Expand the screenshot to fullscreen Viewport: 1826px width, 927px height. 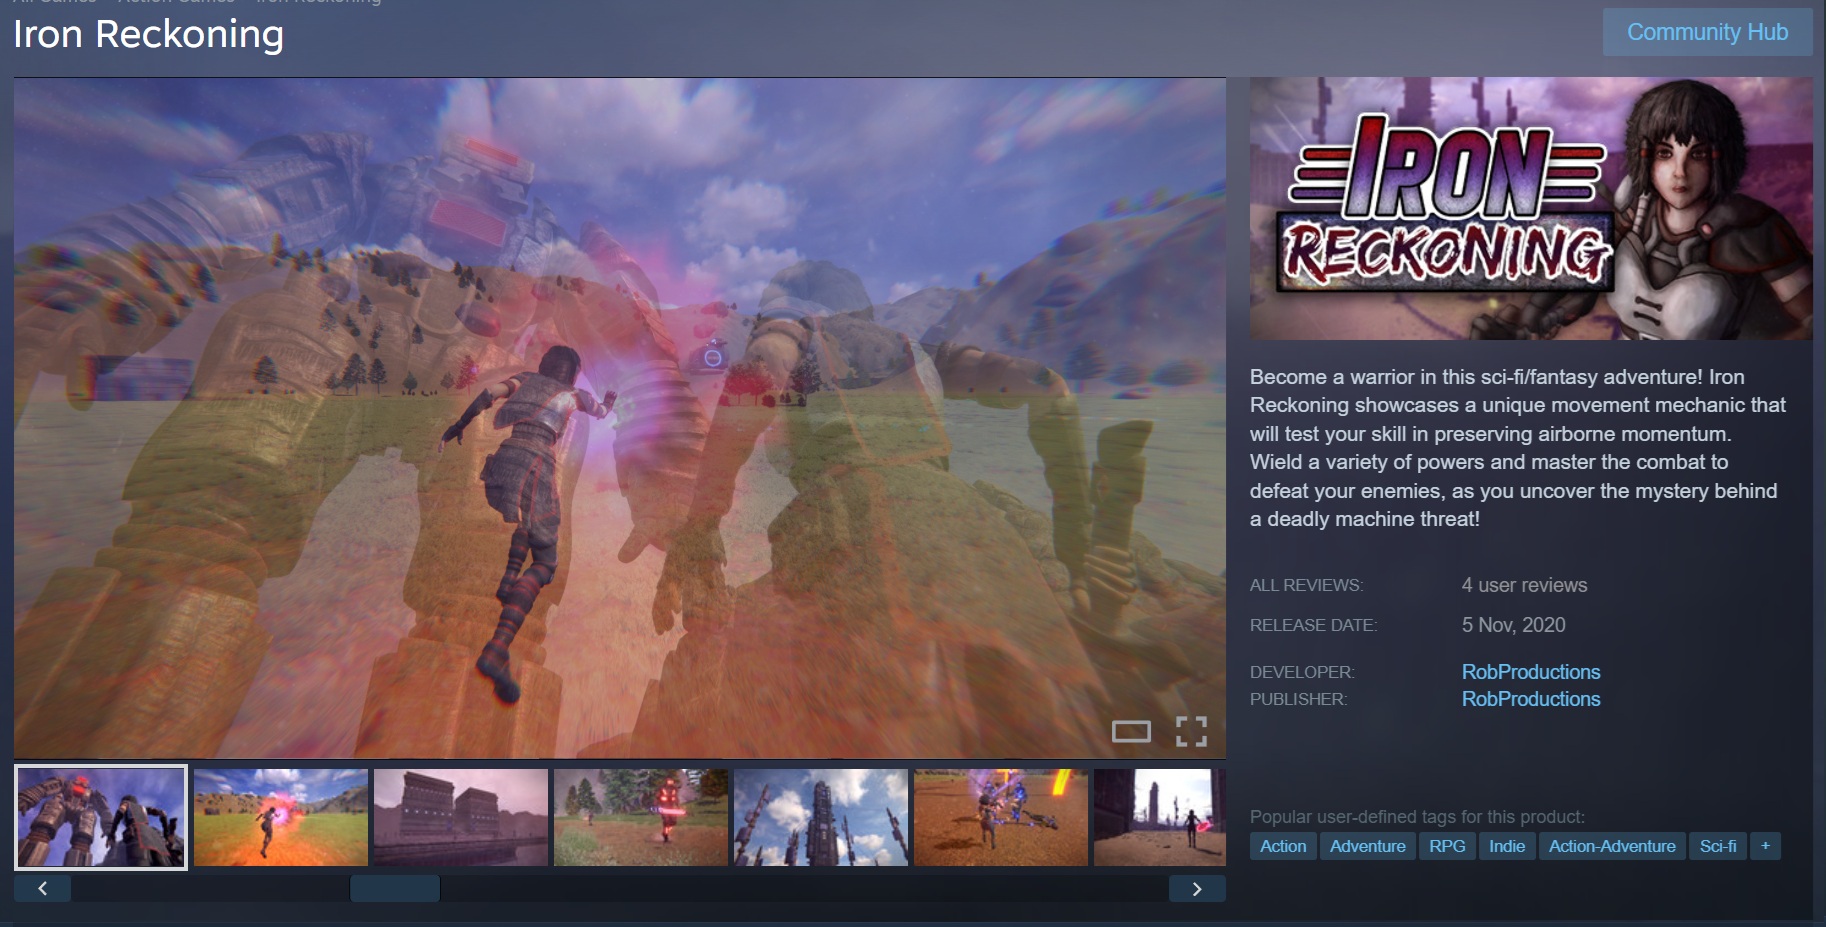click(x=1191, y=732)
